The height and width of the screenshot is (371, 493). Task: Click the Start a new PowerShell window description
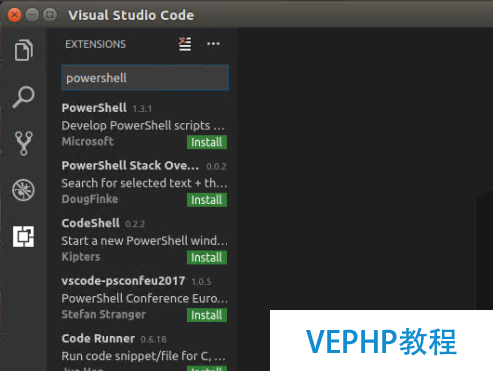pos(144,241)
